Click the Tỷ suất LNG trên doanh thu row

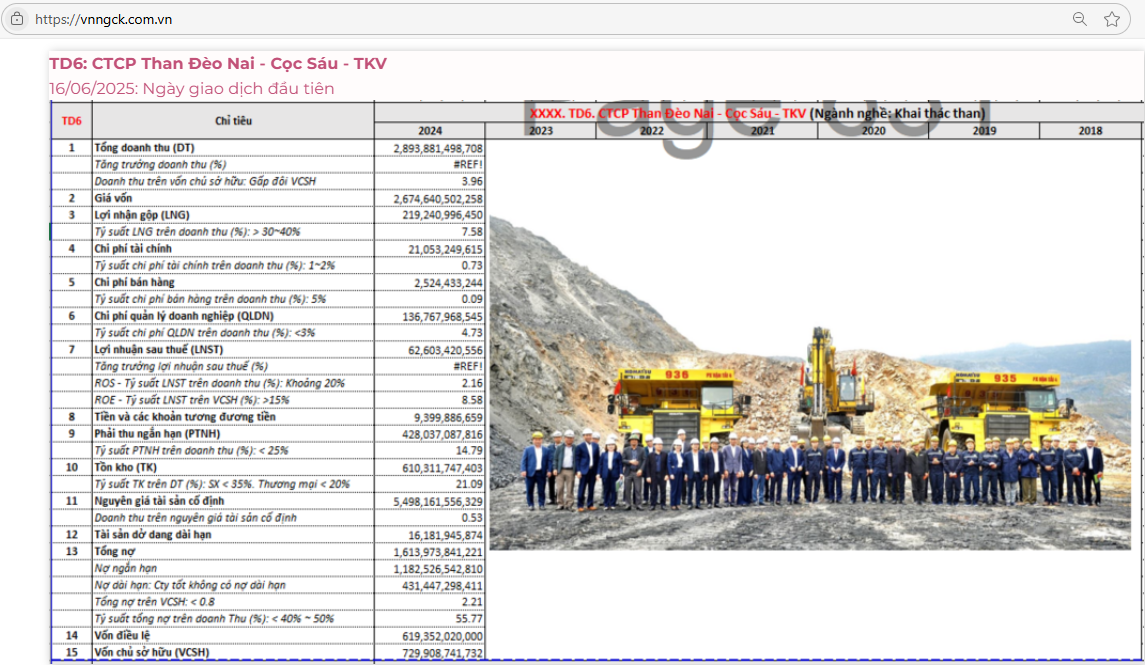pos(197,231)
